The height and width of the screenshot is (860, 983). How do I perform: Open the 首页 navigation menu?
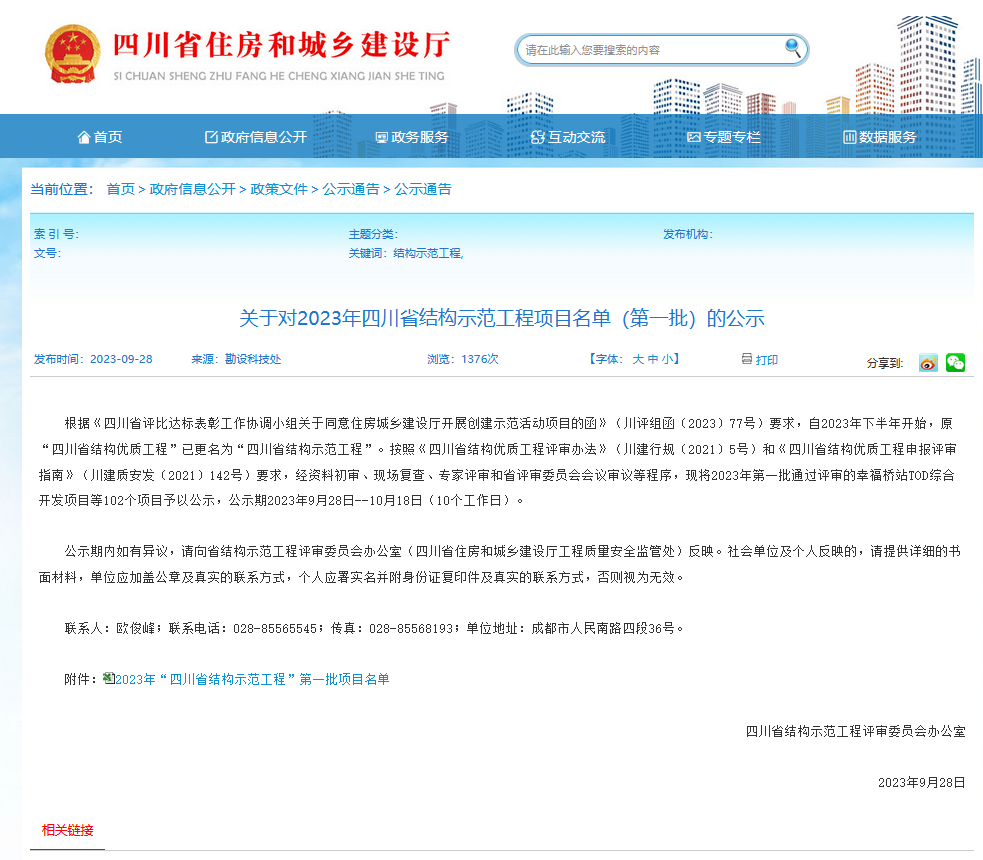[100, 137]
